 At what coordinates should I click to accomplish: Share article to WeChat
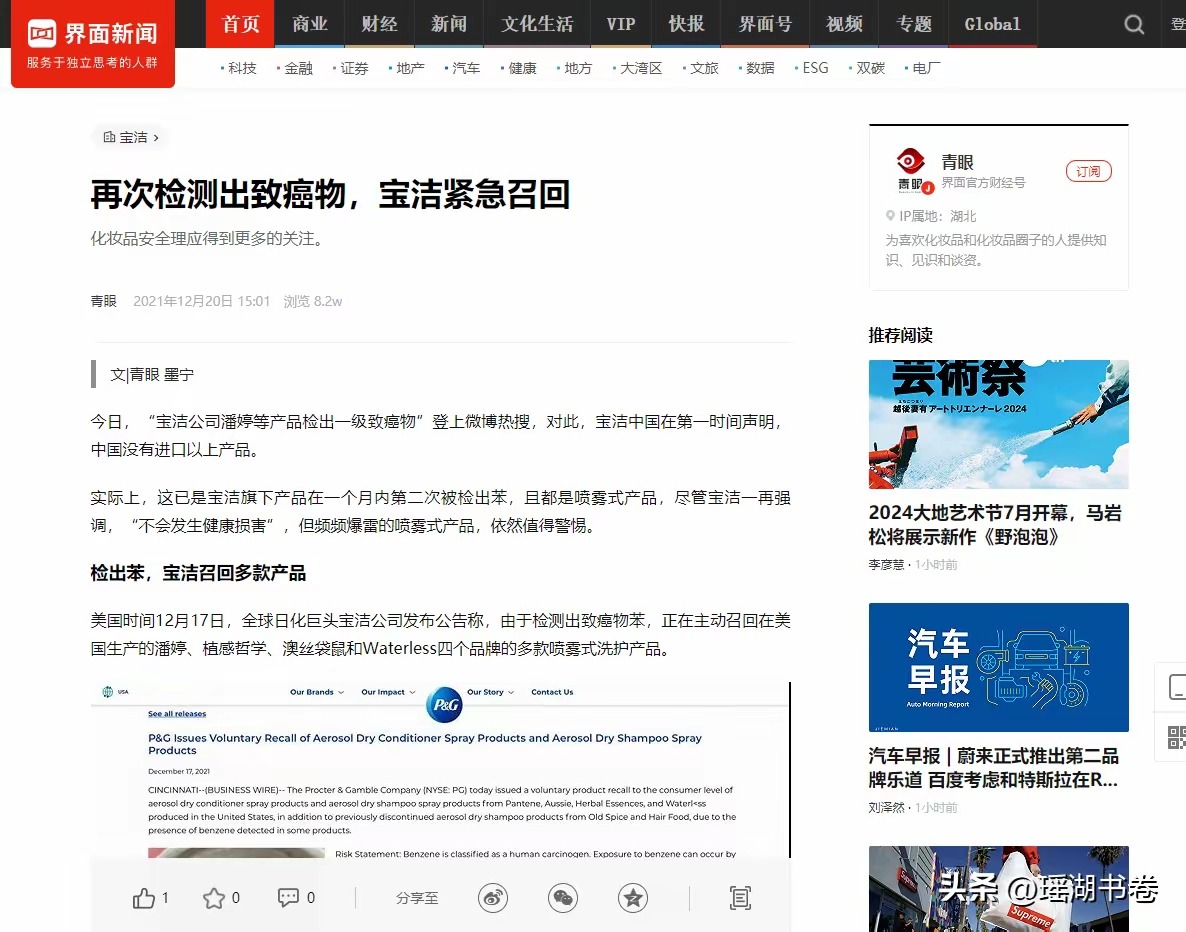(x=563, y=898)
